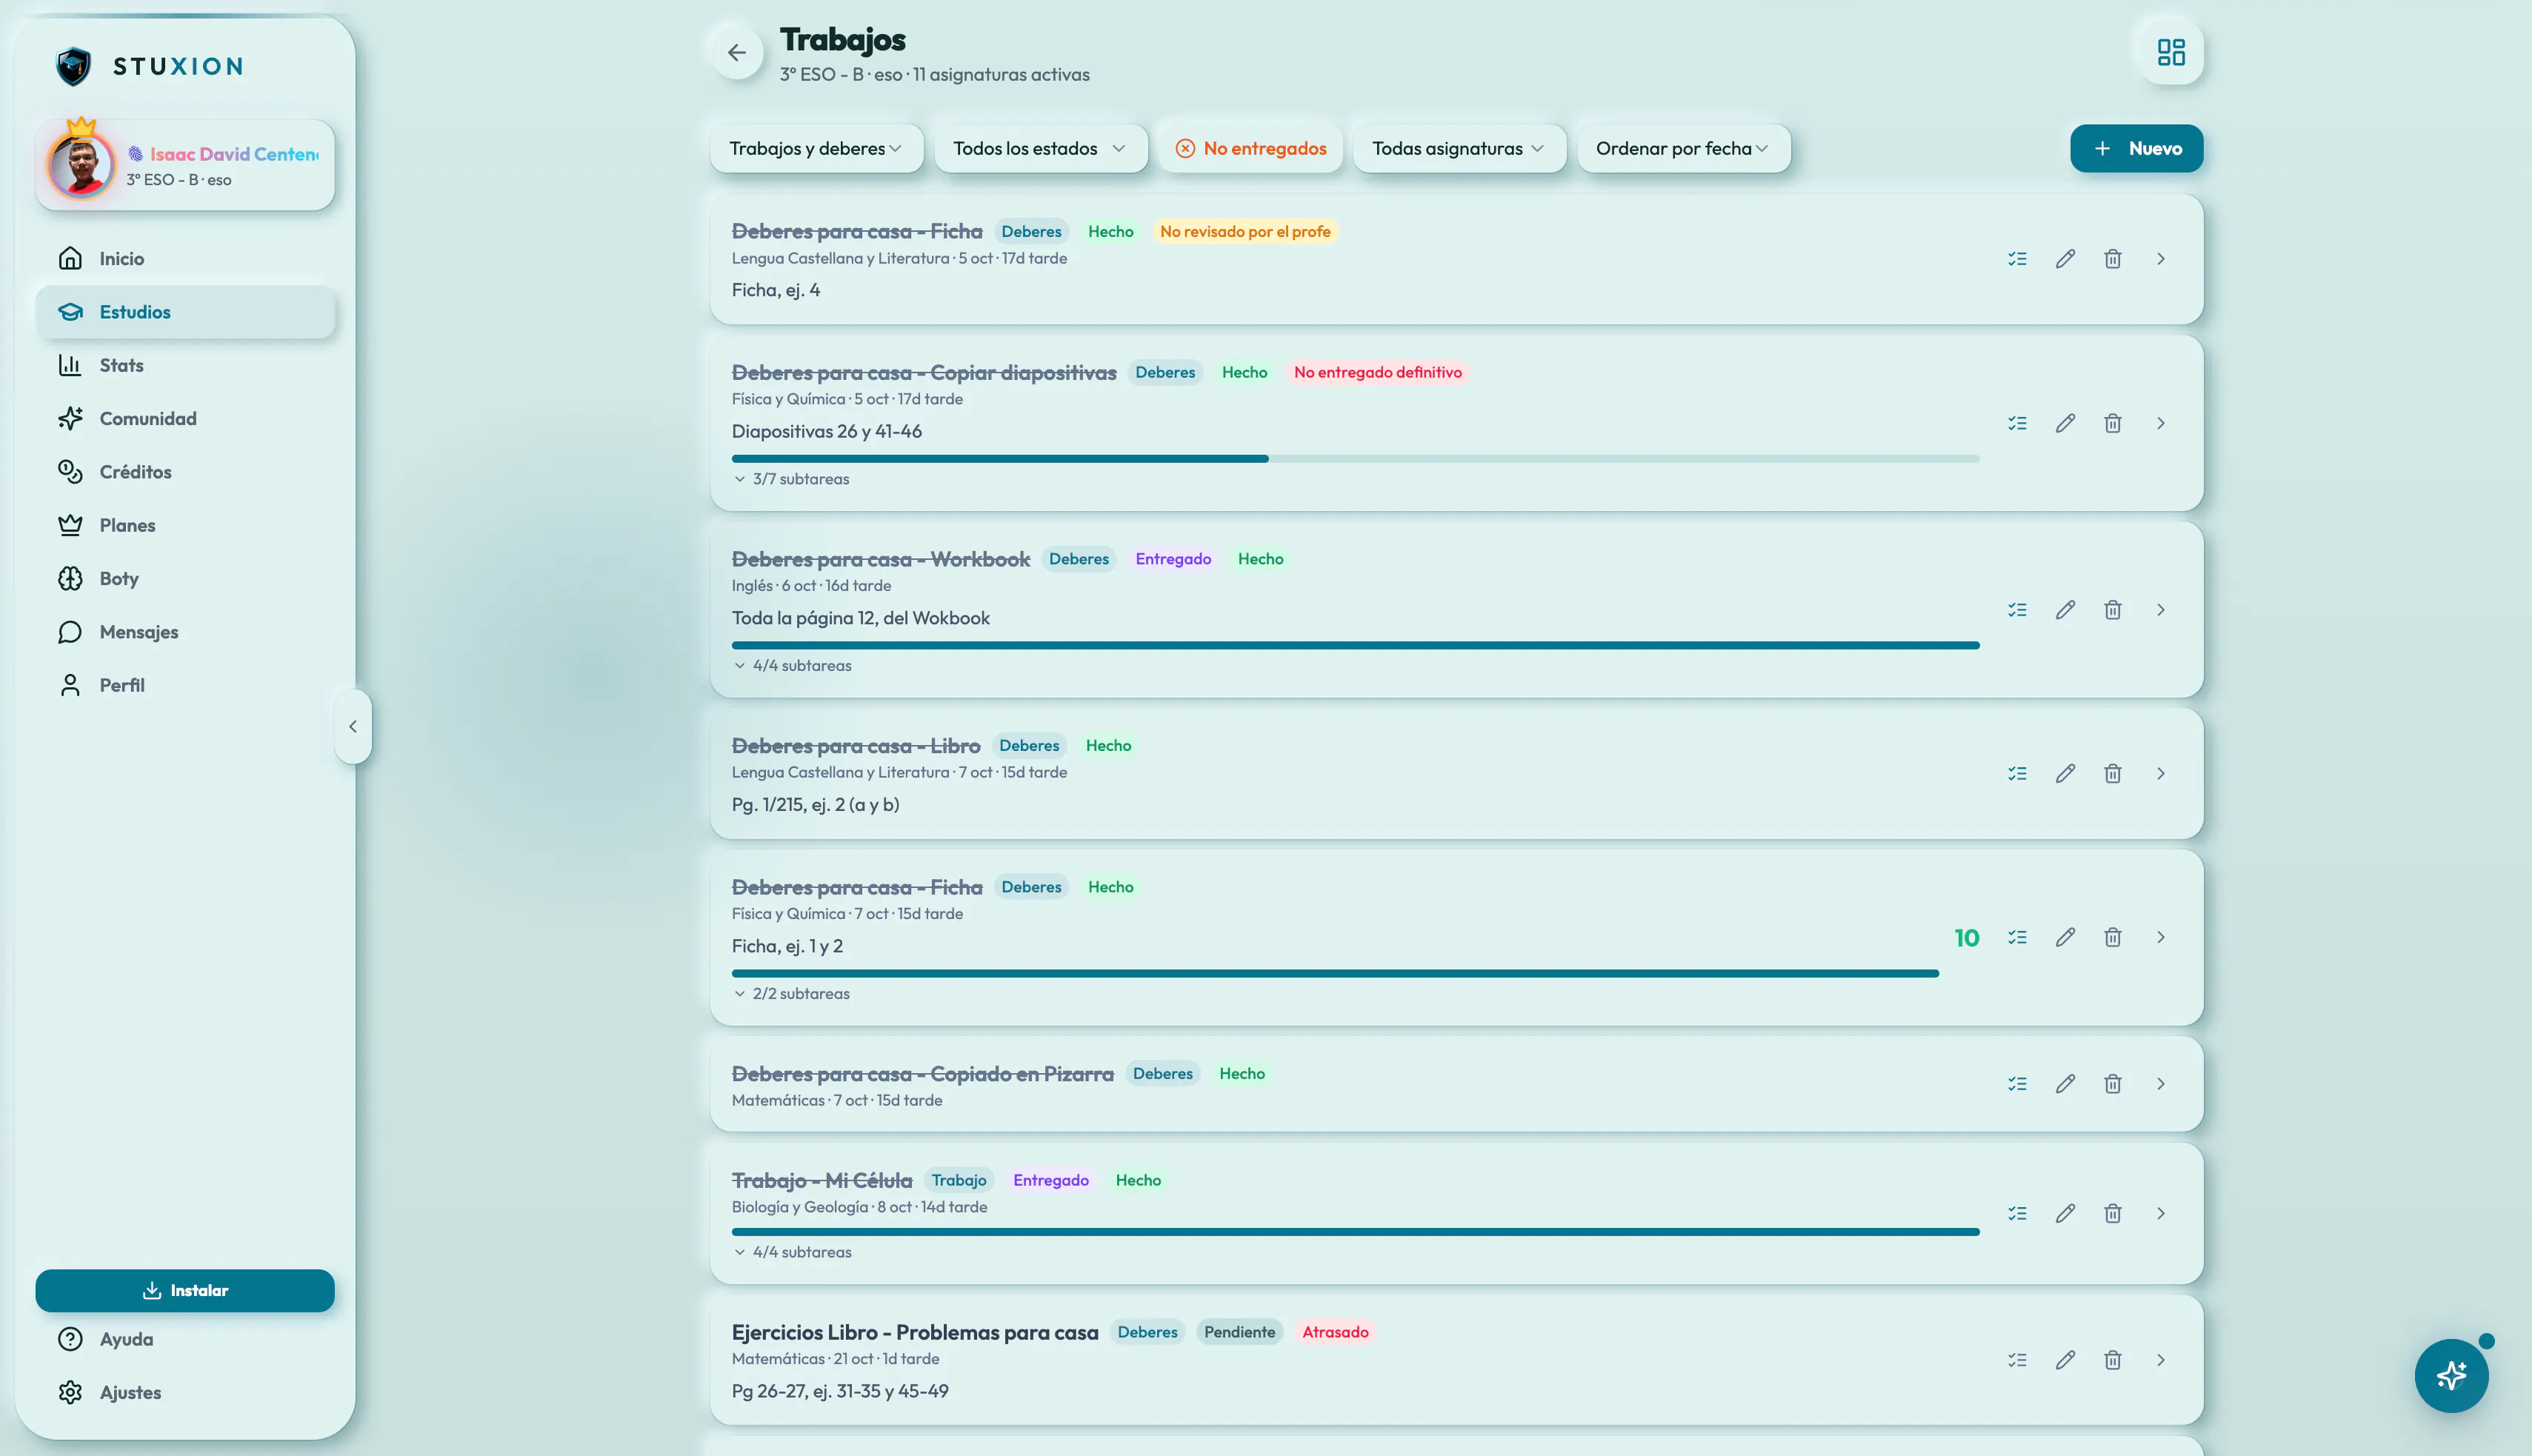Image resolution: width=2532 pixels, height=1456 pixels.
Task: Expand 4/4 subtareas under Workbook
Action: pos(792,666)
